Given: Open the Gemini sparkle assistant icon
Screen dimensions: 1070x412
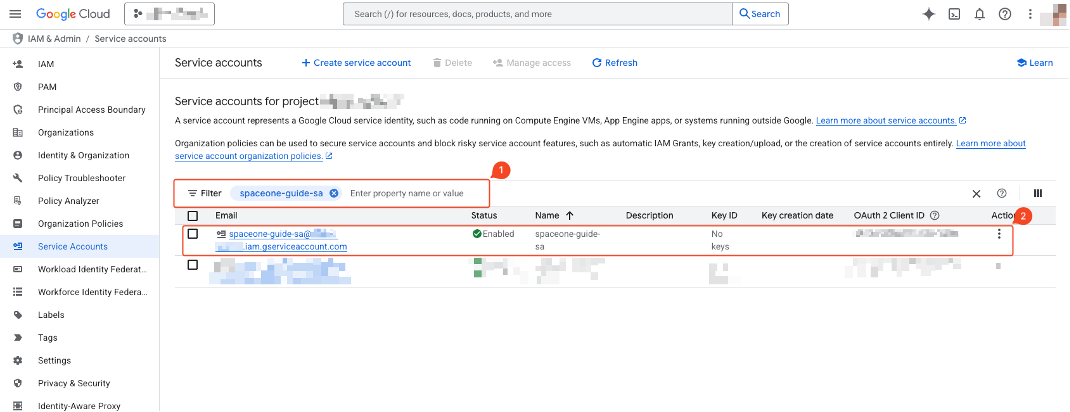Looking at the screenshot, I should tap(928, 14).
